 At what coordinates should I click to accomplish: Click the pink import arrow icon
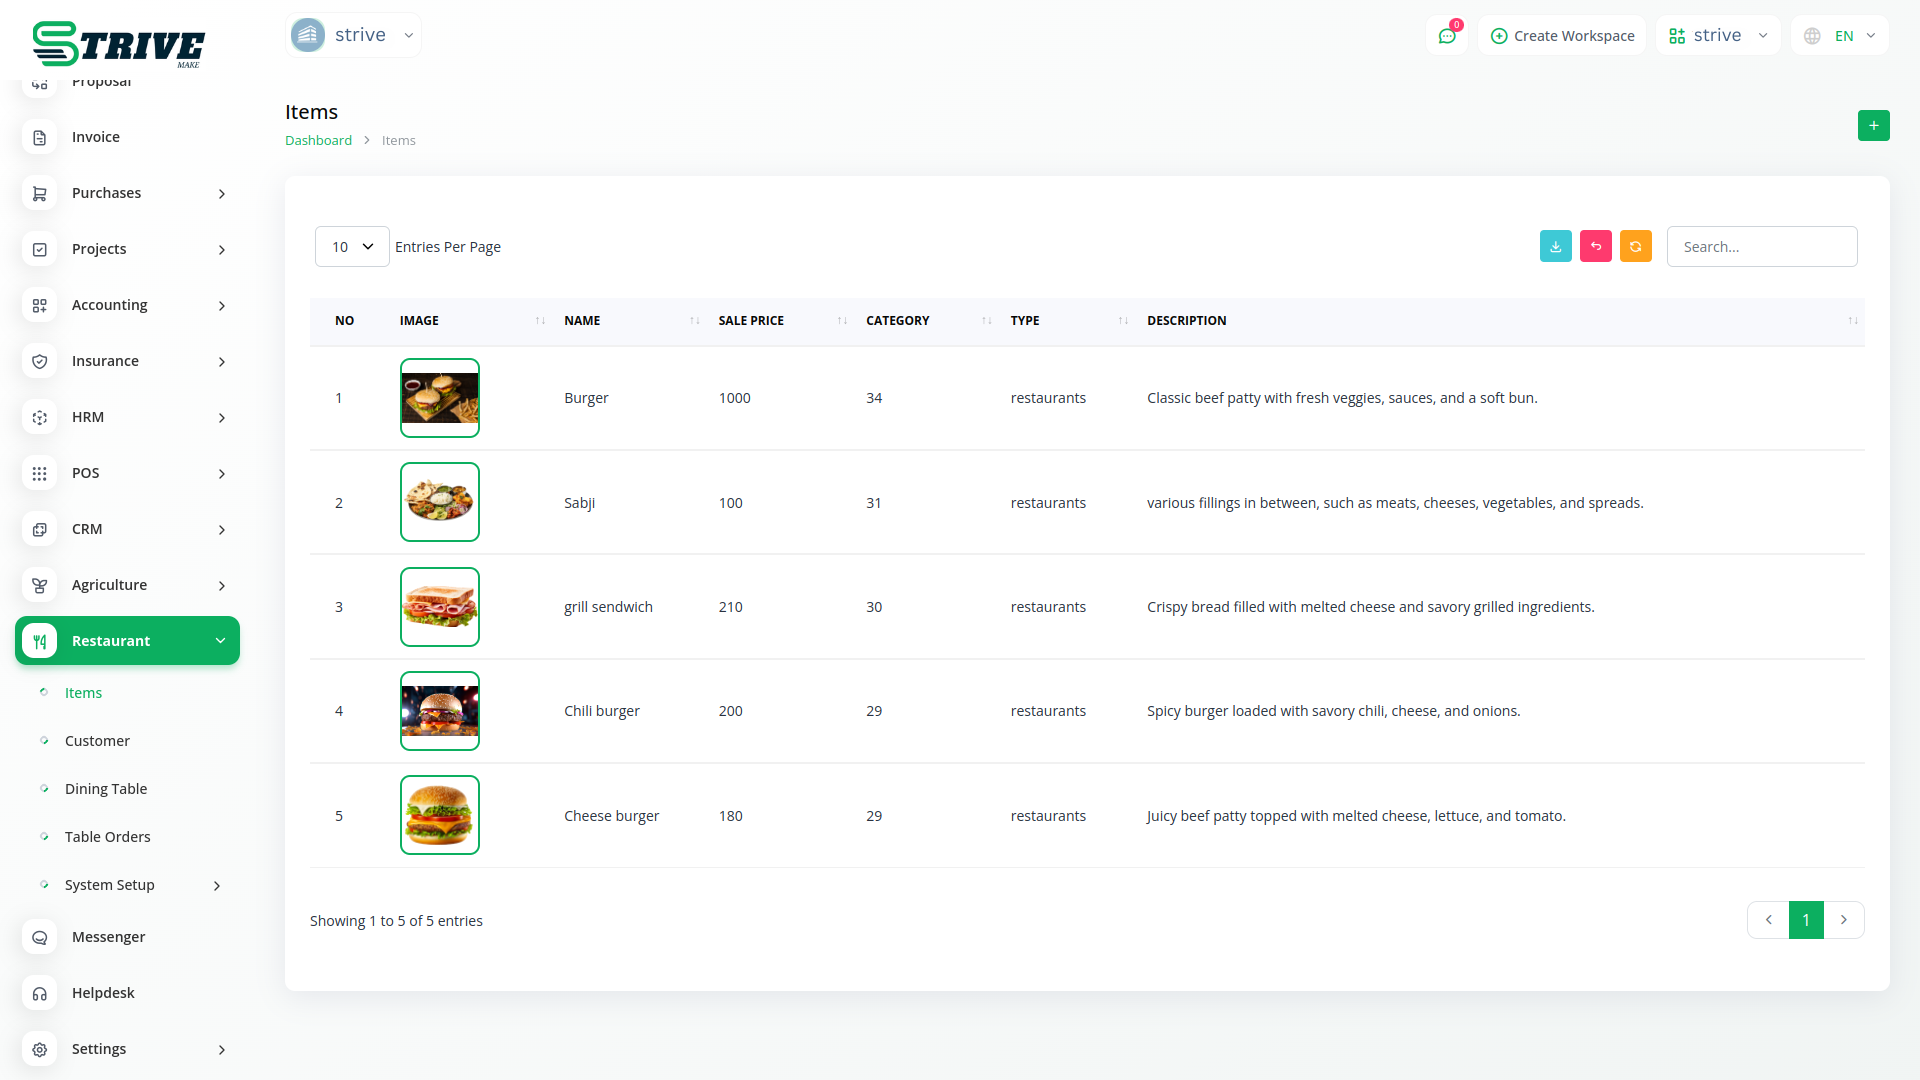(1595, 246)
